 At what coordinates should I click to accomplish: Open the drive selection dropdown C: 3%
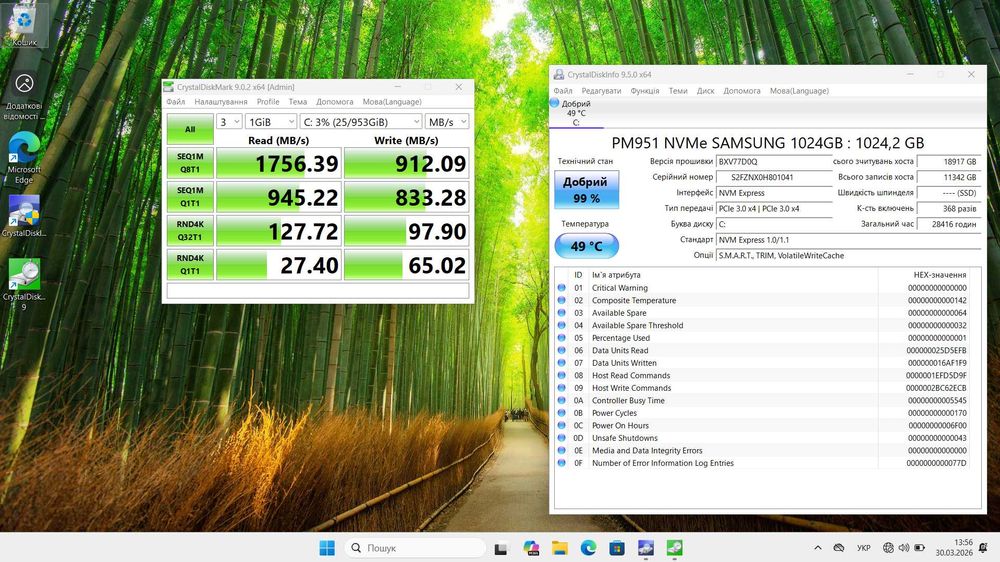[361, 122]
